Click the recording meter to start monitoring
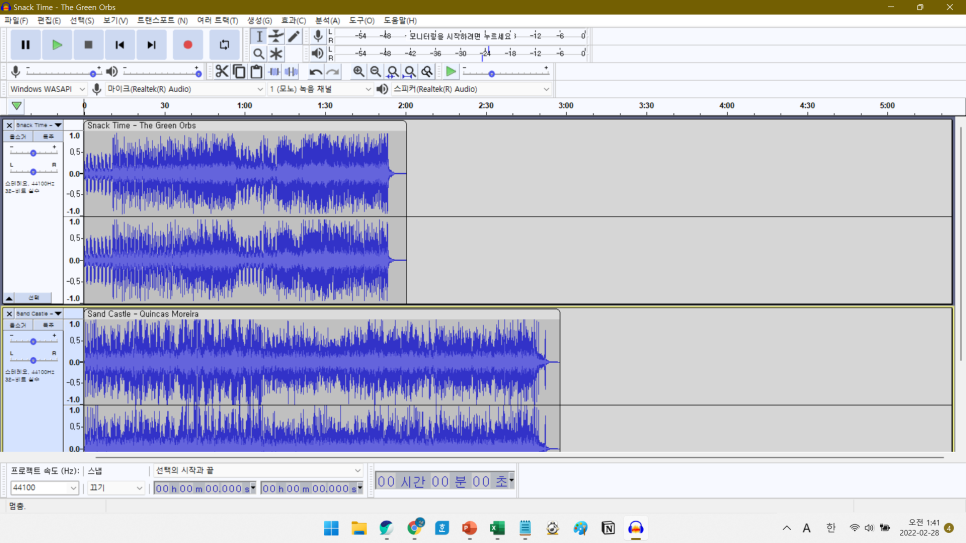Viewport: 966px width, 543px height. tap(460, 36)
